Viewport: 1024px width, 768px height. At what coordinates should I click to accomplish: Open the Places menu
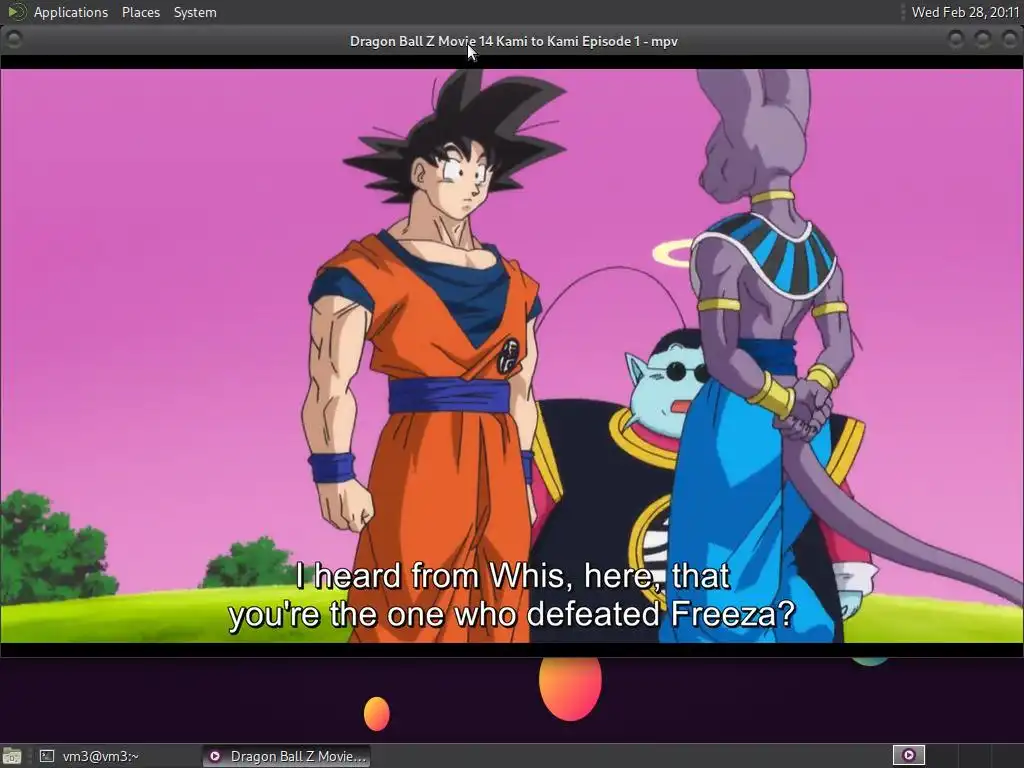(140, 12)
